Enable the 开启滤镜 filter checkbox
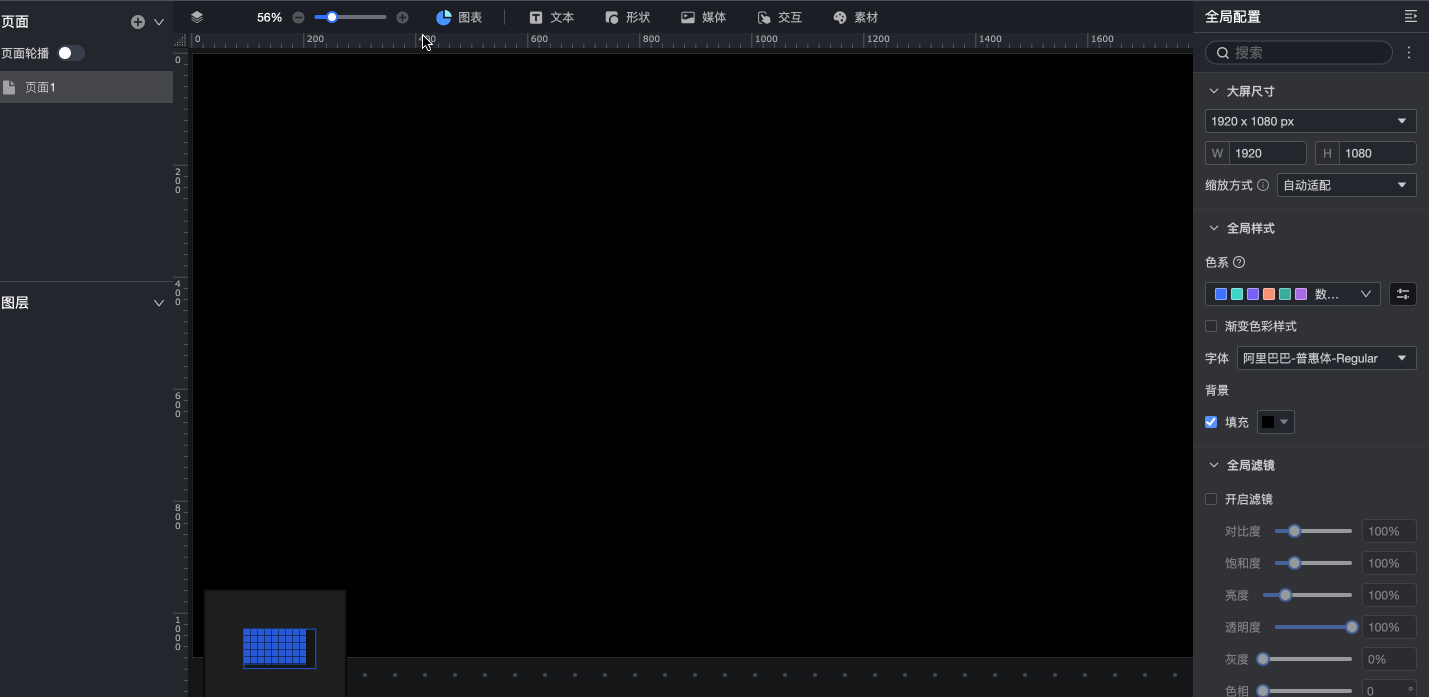The height and width of the screenshot is (697, 1429). click(1211, 499)
